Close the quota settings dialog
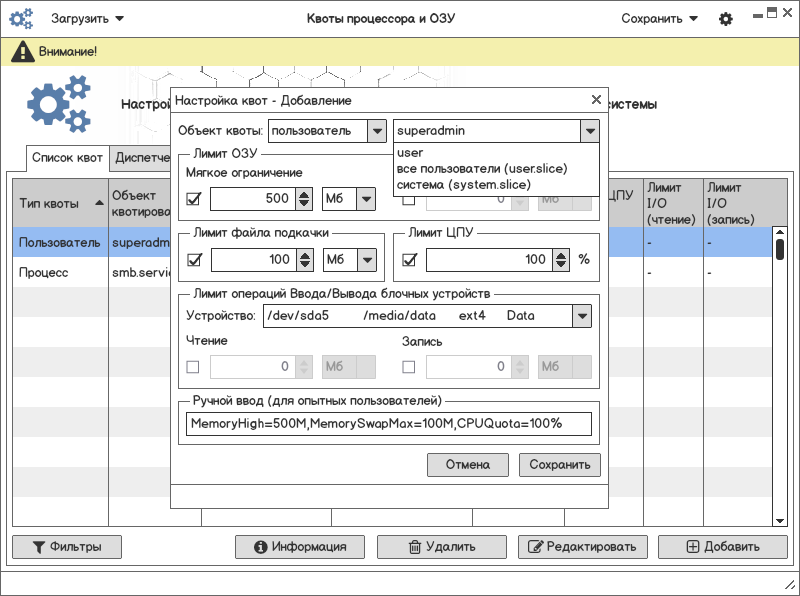 tap(596, 100)
